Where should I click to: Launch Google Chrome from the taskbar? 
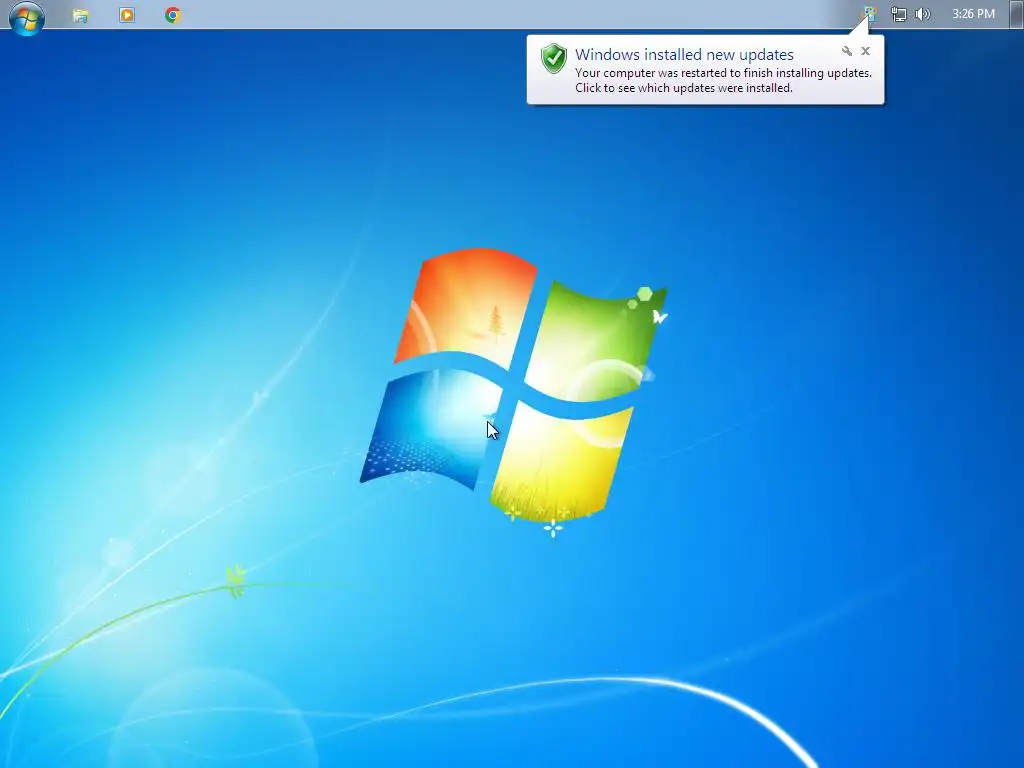click(172, 15)
